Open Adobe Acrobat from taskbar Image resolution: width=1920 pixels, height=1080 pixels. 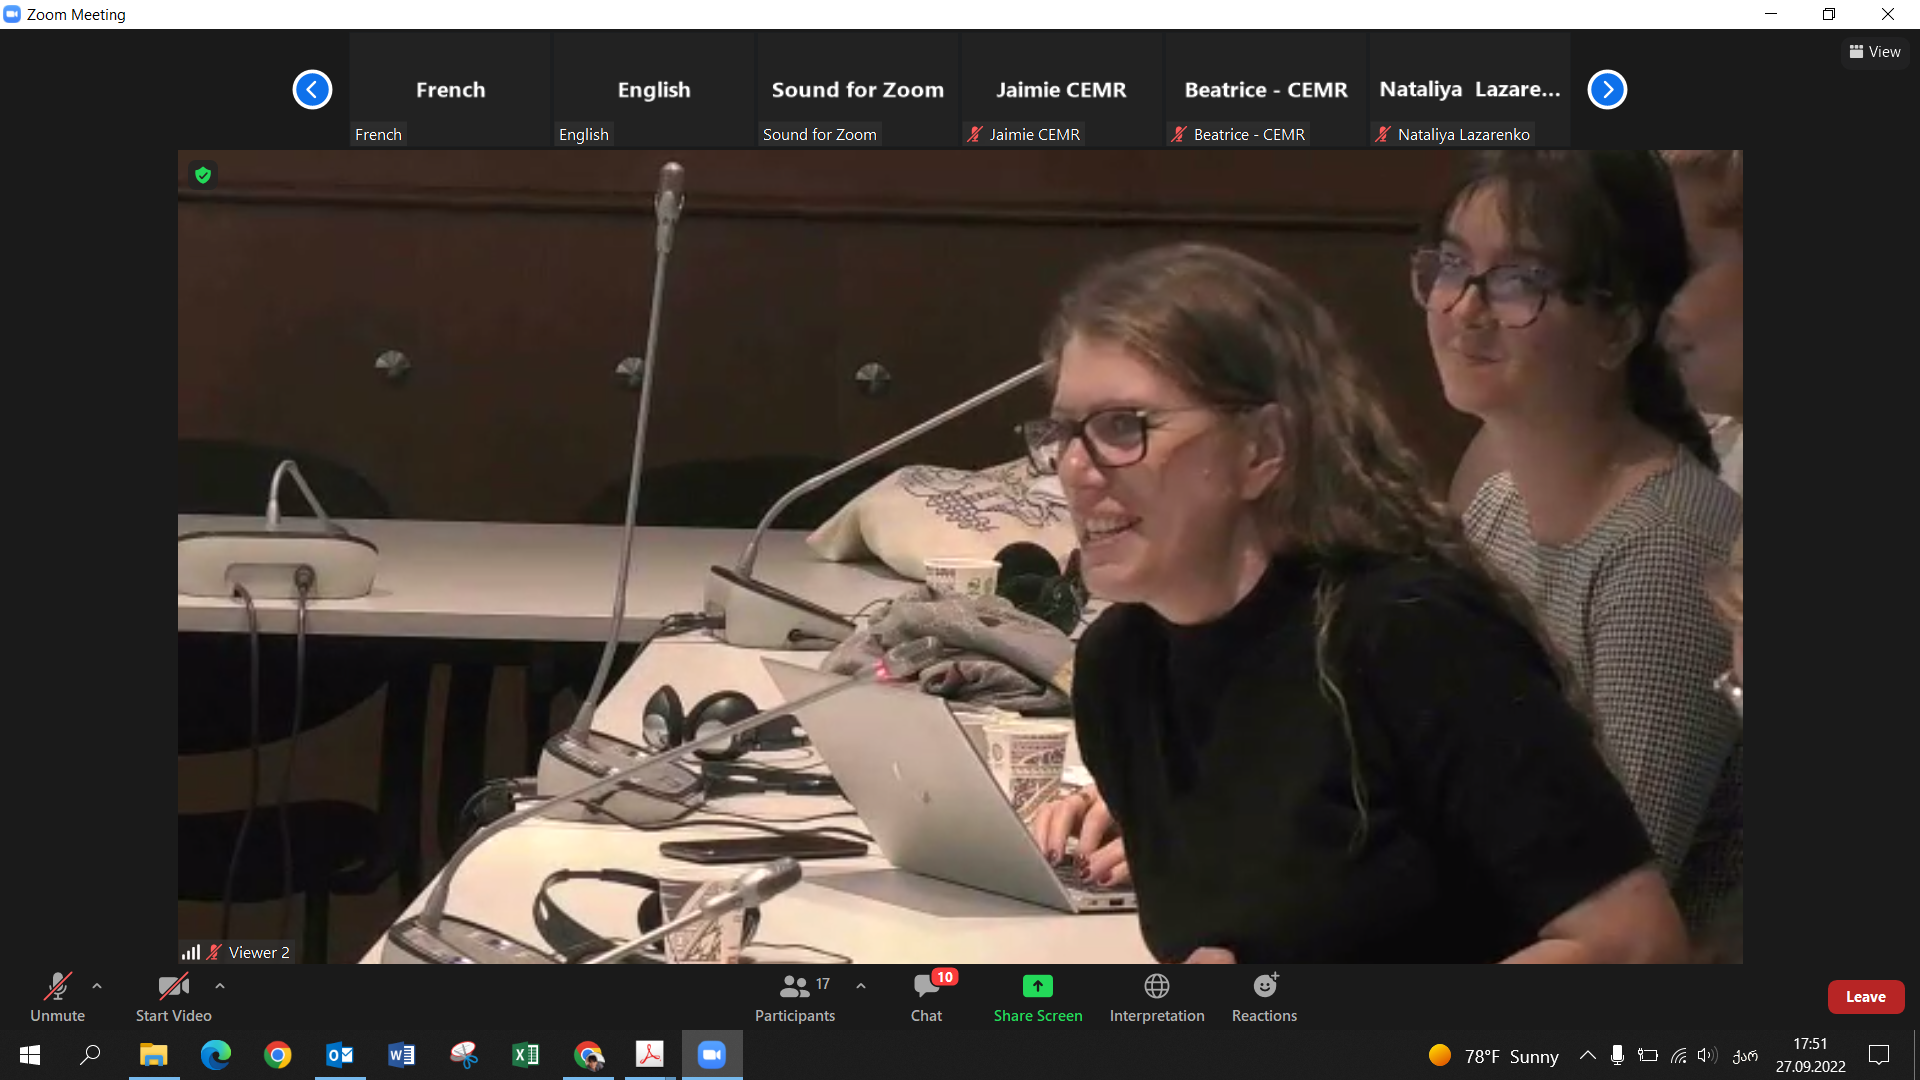click(x=650, y=1055)
